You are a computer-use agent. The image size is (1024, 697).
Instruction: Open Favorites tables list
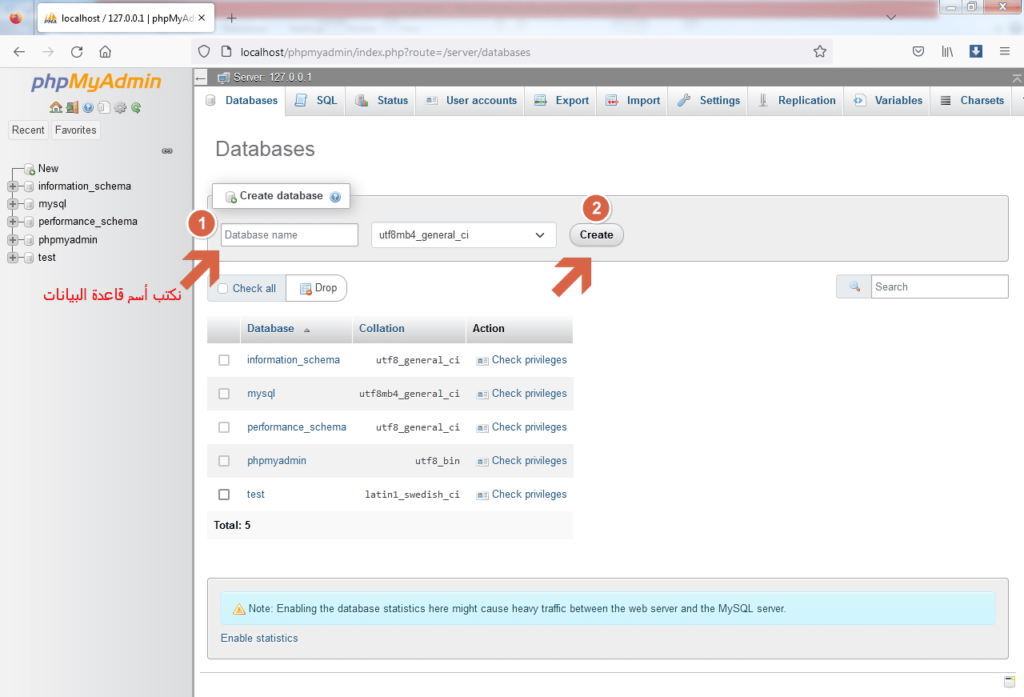pyautogui.click(x=76, y=130)
